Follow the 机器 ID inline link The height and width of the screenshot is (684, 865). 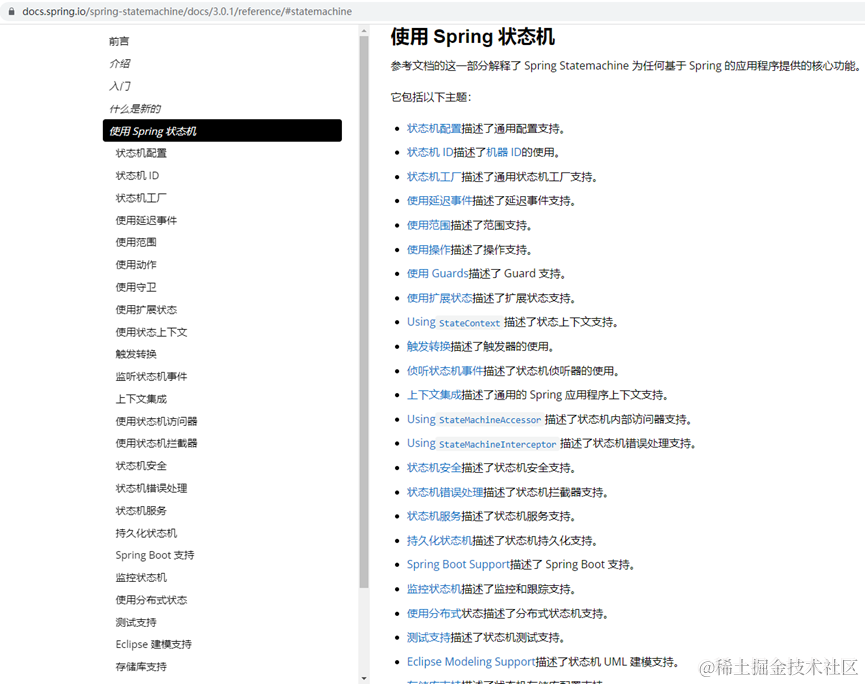(504, 152)
